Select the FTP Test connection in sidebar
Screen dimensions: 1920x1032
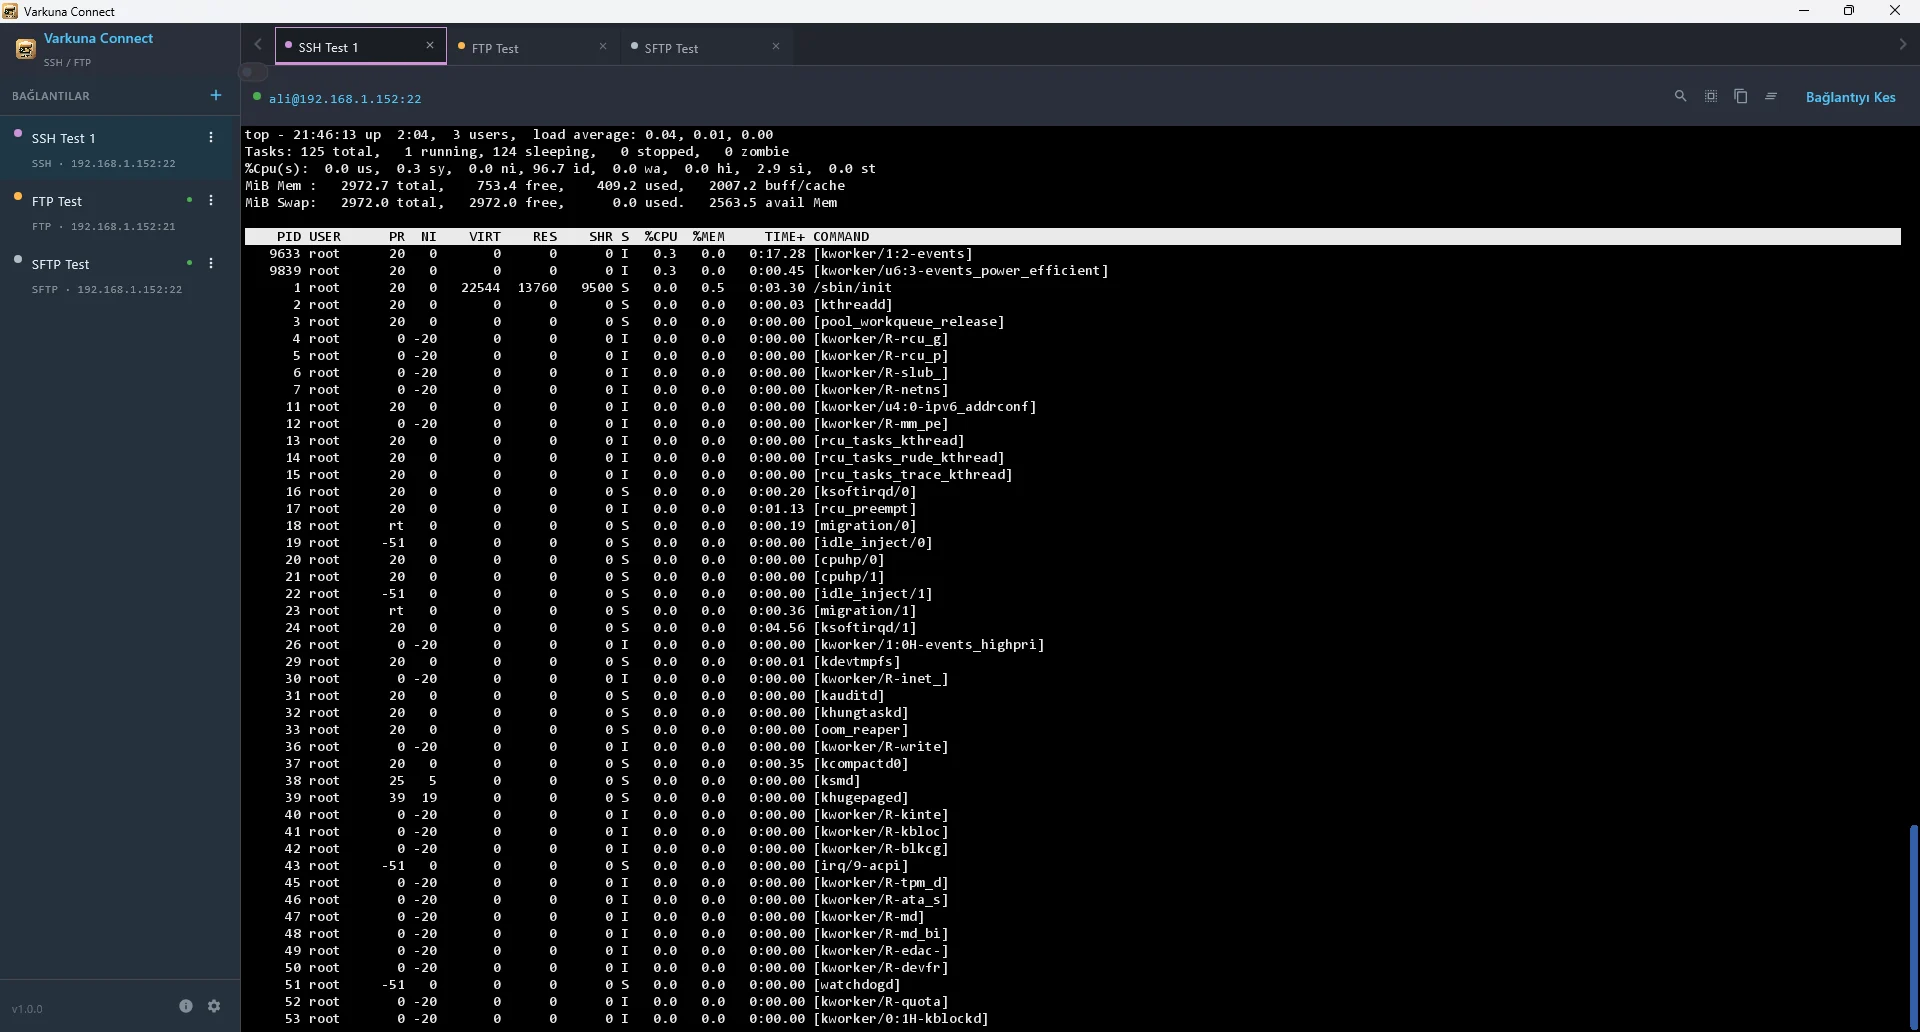[x=120, y=212]
